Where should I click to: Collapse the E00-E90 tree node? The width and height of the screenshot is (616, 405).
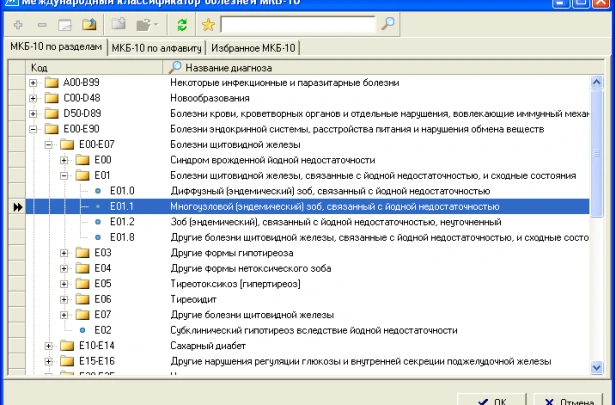(x=33, y=129)
